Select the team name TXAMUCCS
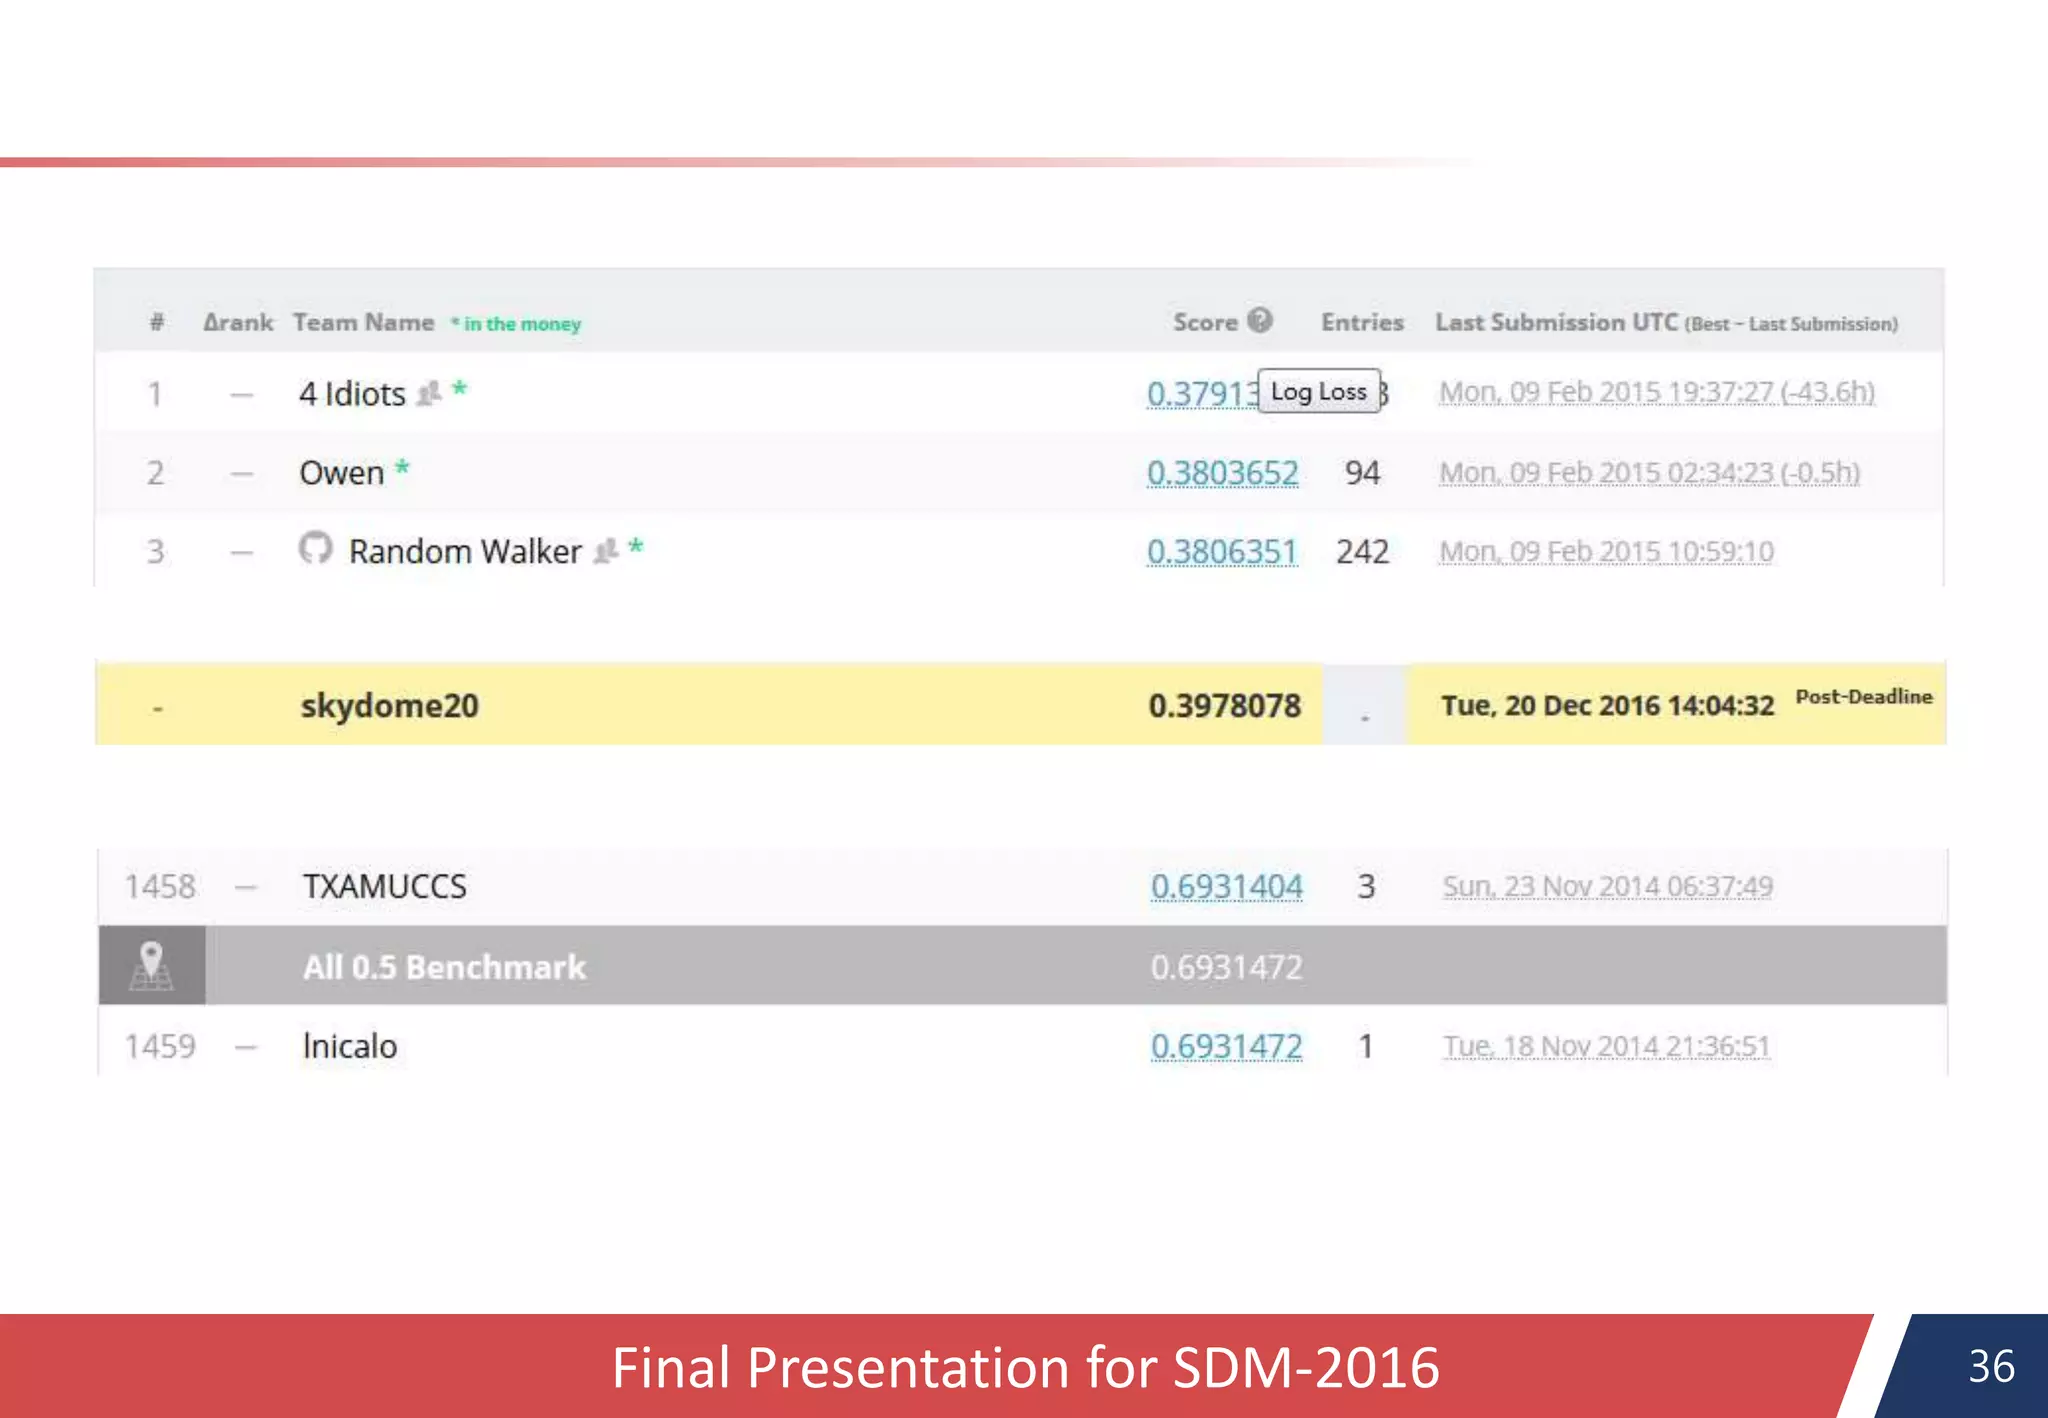 click(385, 886)
